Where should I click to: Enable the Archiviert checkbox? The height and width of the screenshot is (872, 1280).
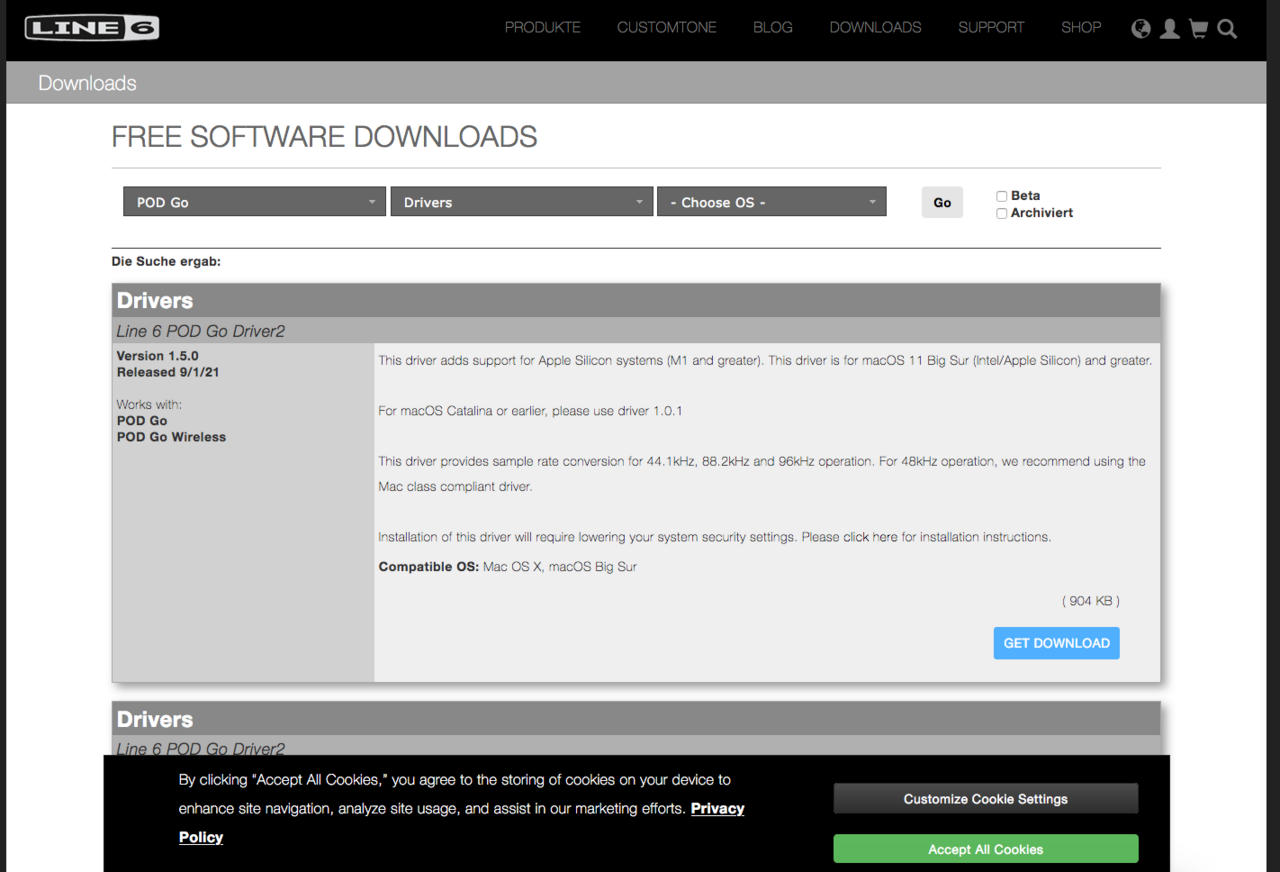(1001, 213)
